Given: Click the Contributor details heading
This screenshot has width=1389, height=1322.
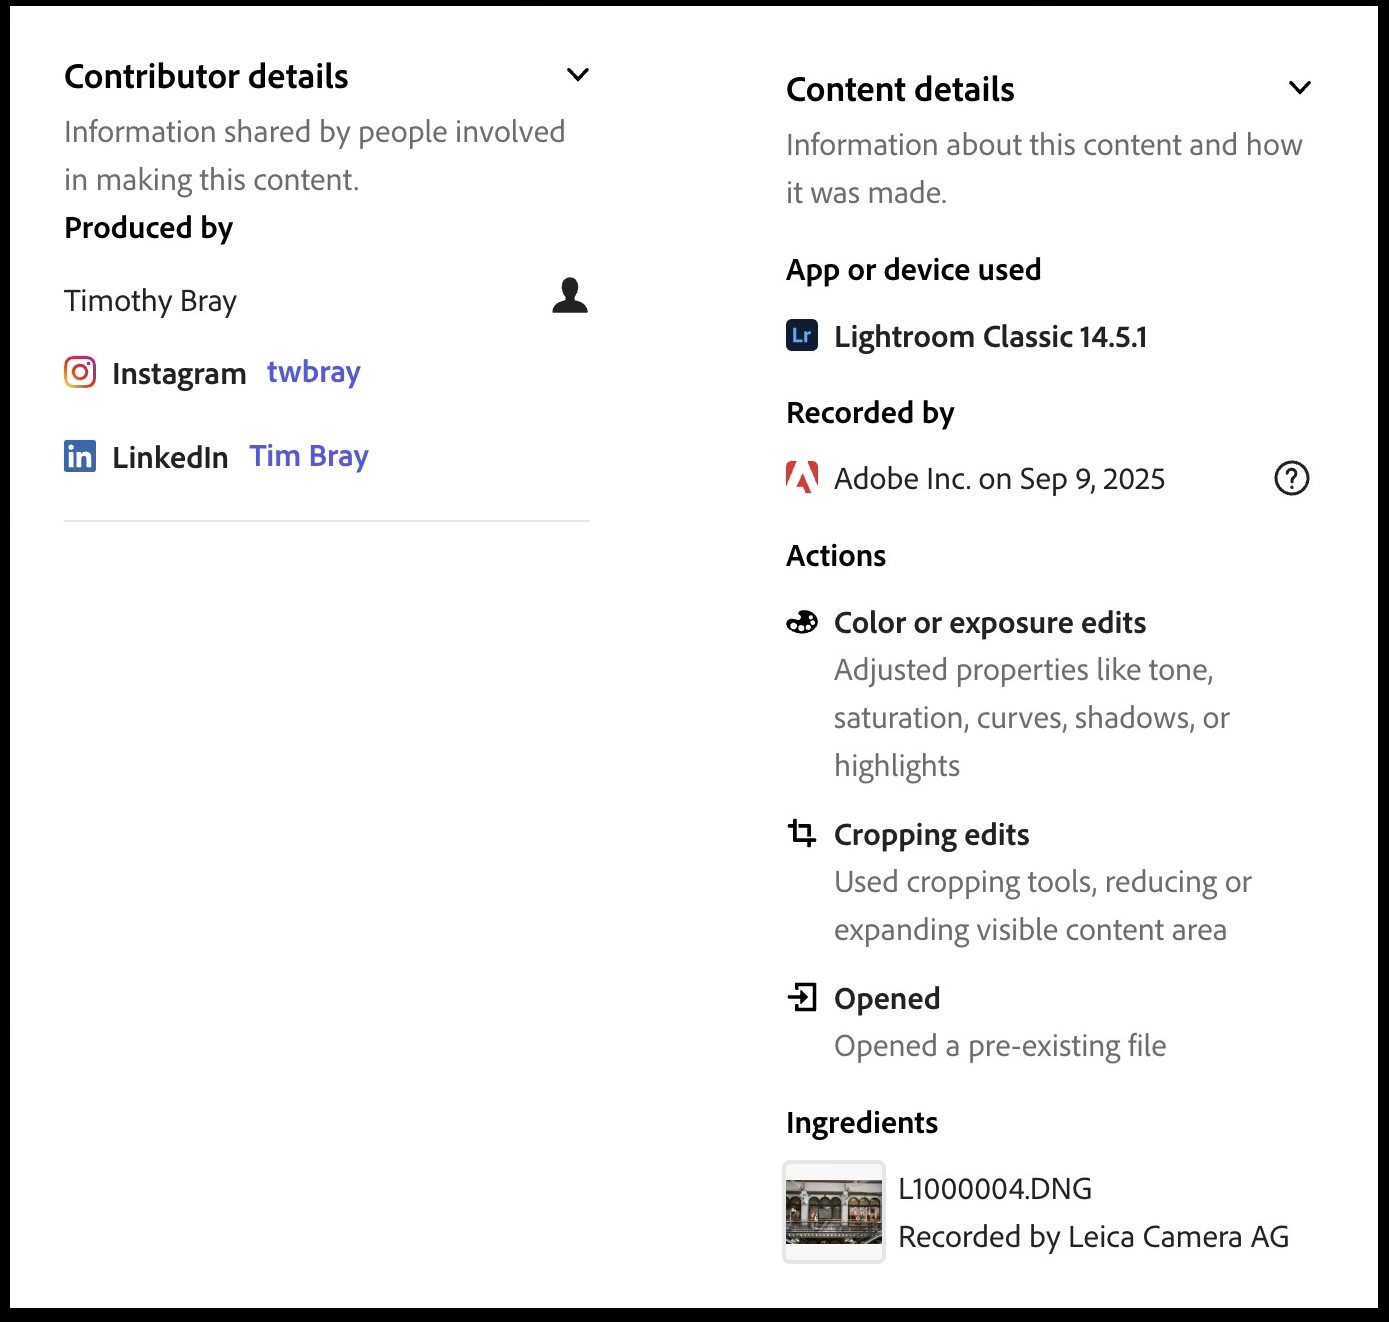Looking at the screenshot, I should [x=206, y=77].
